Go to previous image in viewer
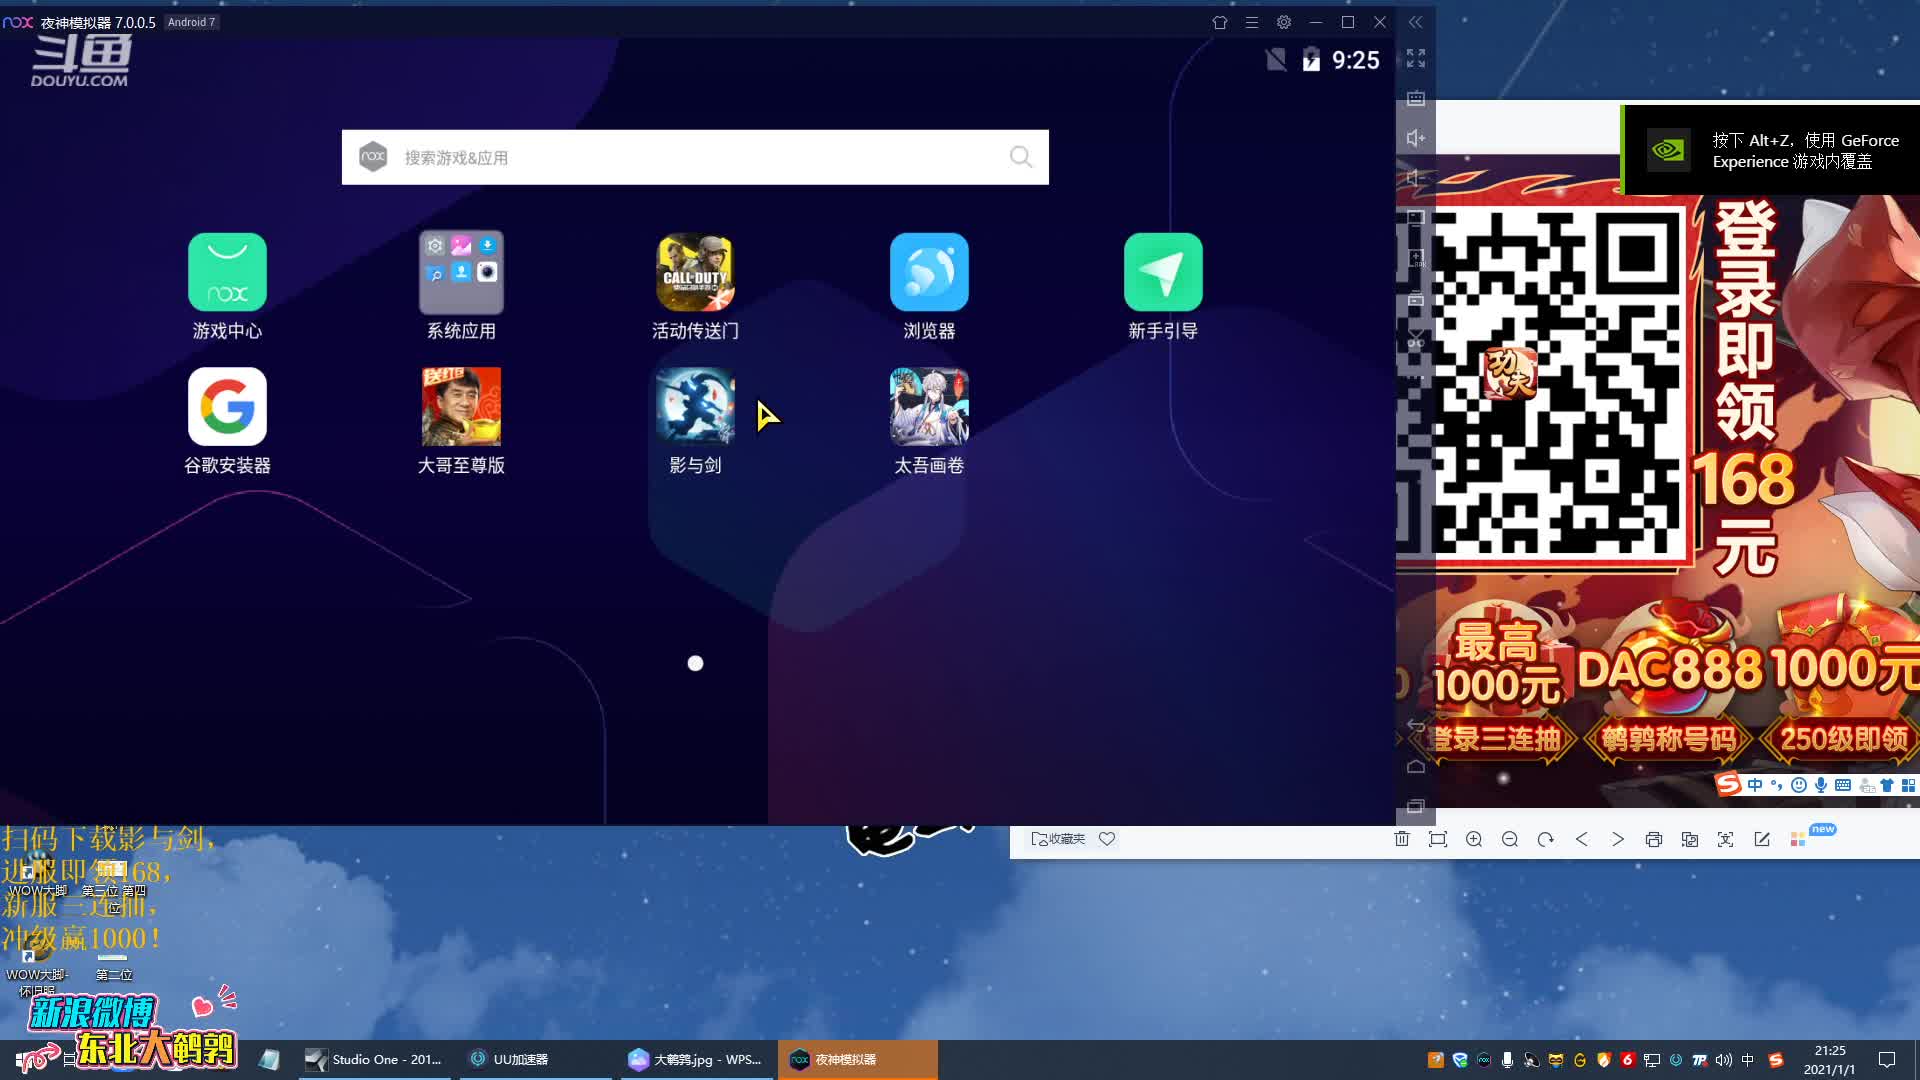1920x1080 pixels. coord(1582,839)
